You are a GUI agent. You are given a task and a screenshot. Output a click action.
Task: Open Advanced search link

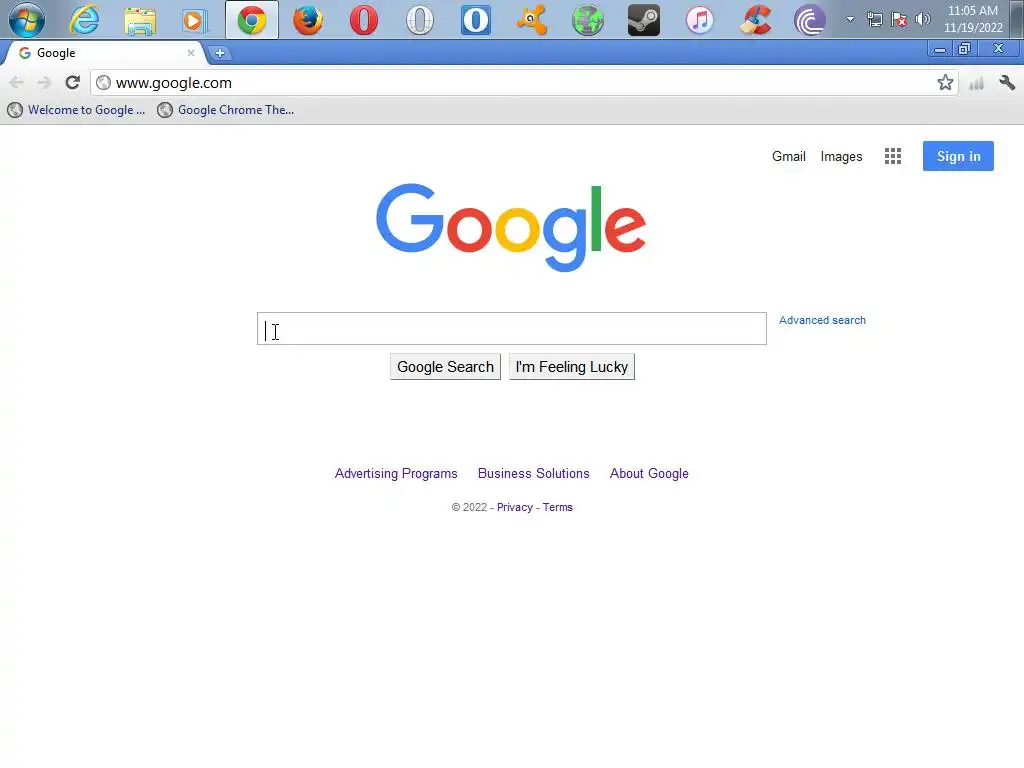(x=822, y=320)
